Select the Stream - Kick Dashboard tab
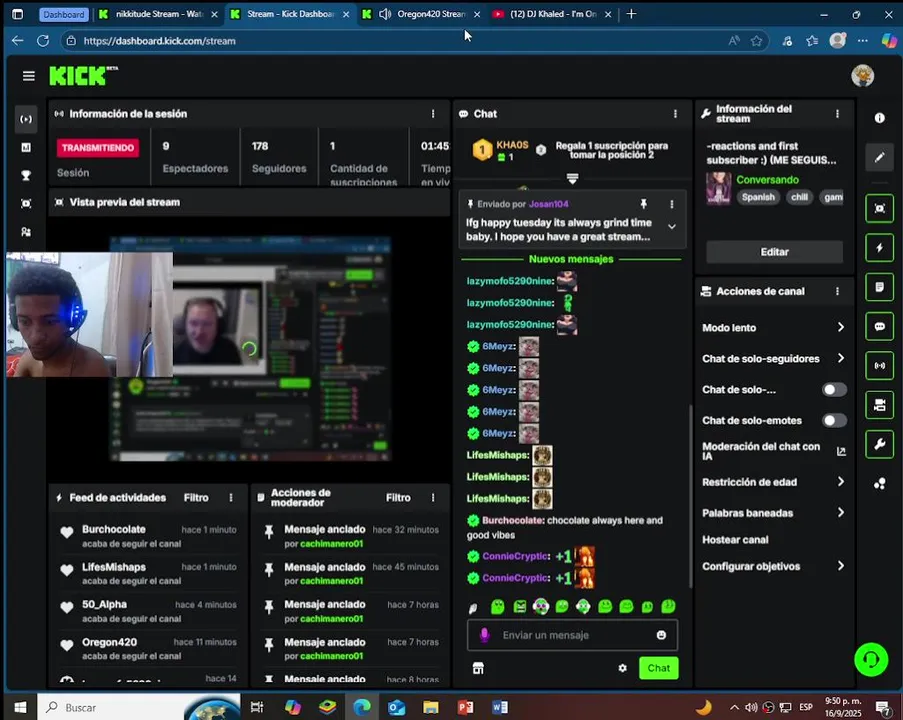The image size is (903, 720). click(290, 14)
